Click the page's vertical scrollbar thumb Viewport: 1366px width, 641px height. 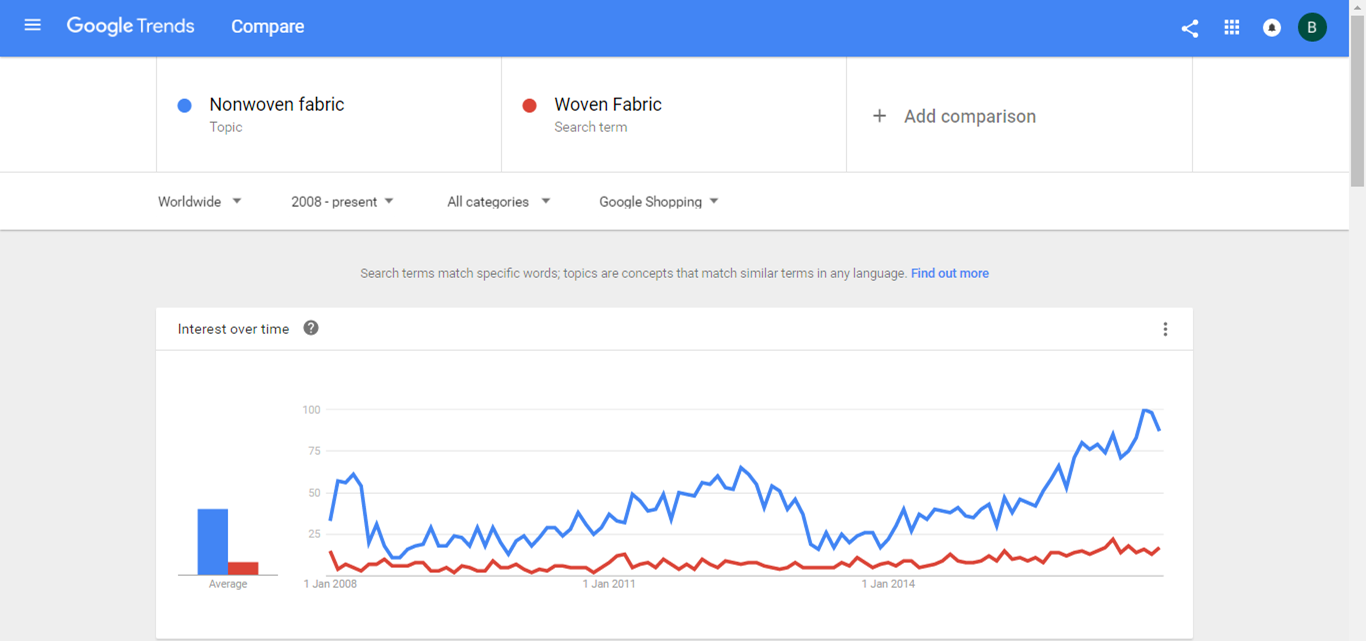click(1357, 95)
